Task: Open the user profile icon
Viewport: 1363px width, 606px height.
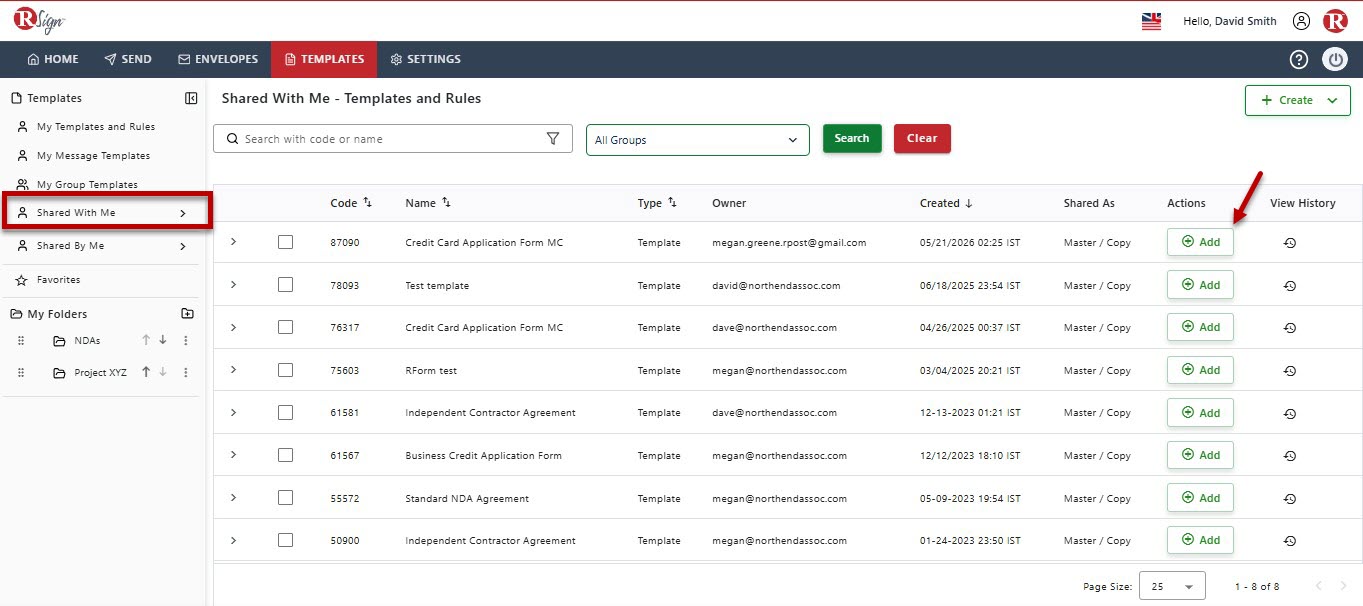Action: click(1301, 21)
